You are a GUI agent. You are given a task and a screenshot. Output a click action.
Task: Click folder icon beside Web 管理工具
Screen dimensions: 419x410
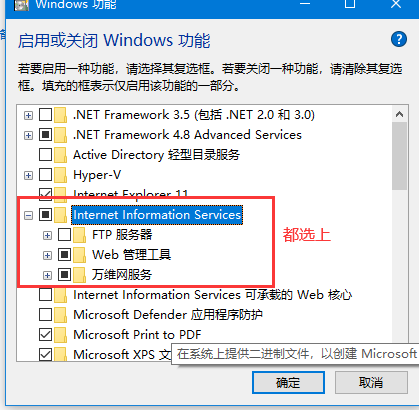click(79, 255)
